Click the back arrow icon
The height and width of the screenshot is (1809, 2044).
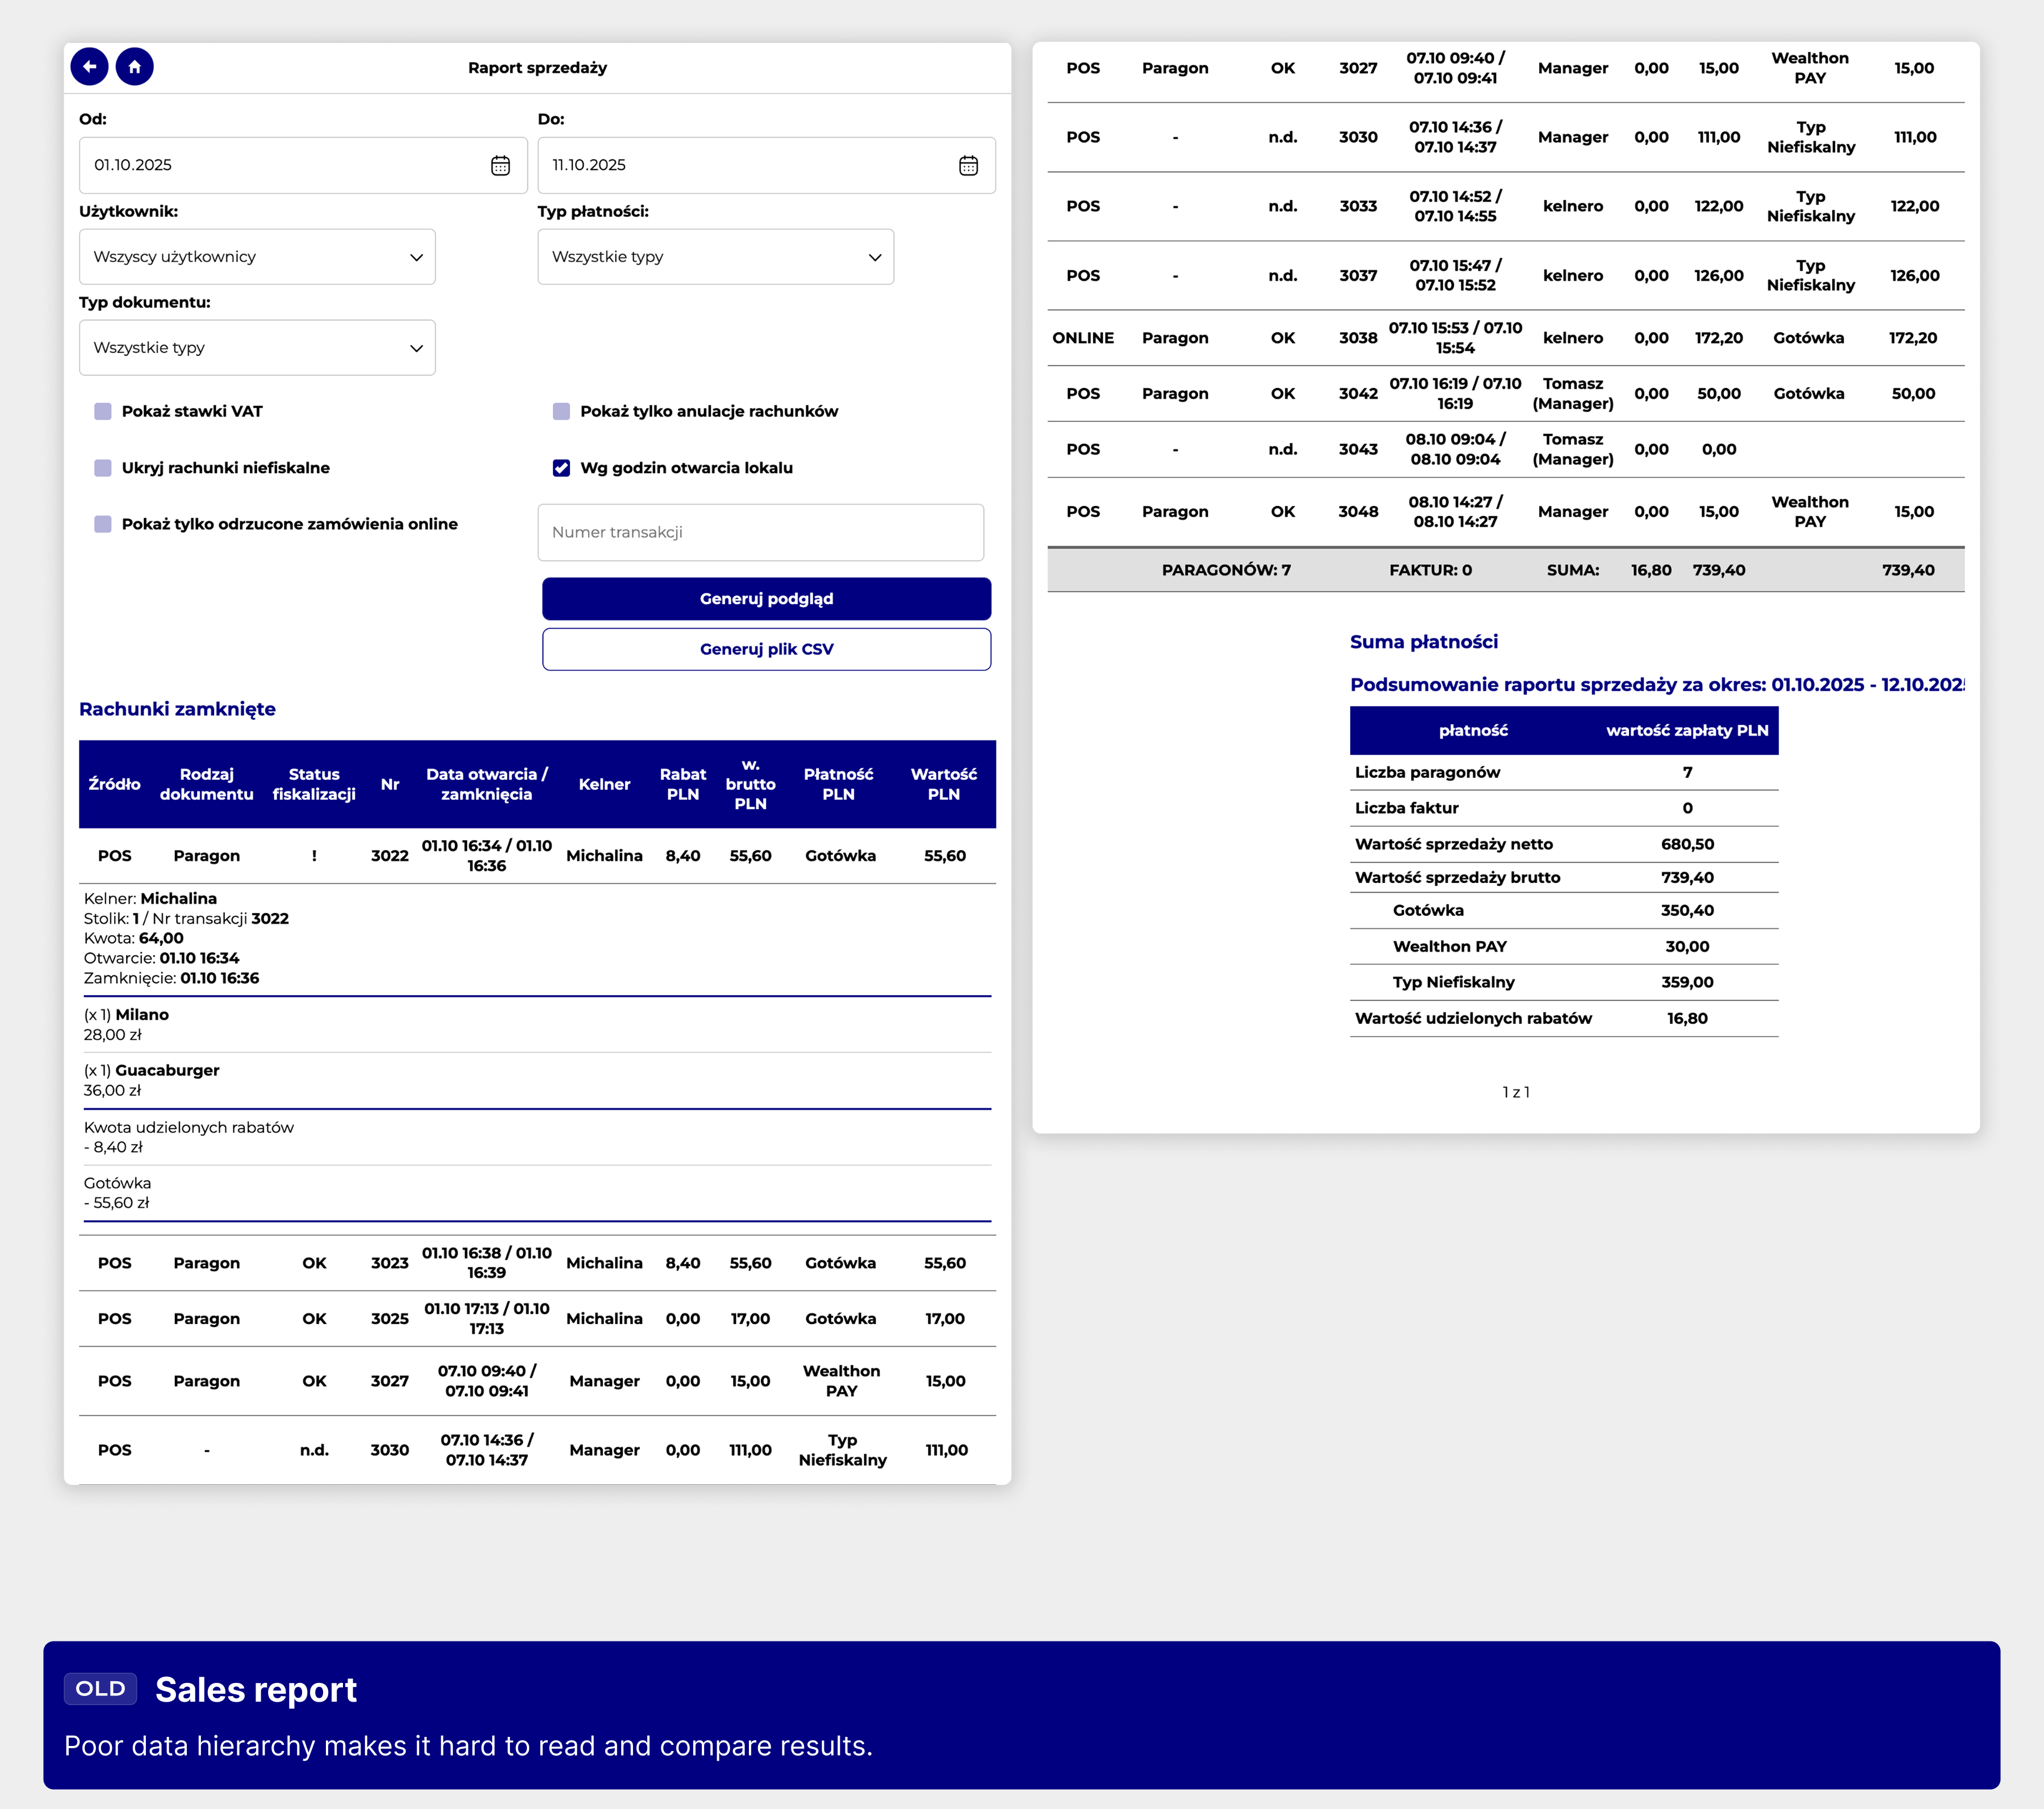(x=89, y=67)
